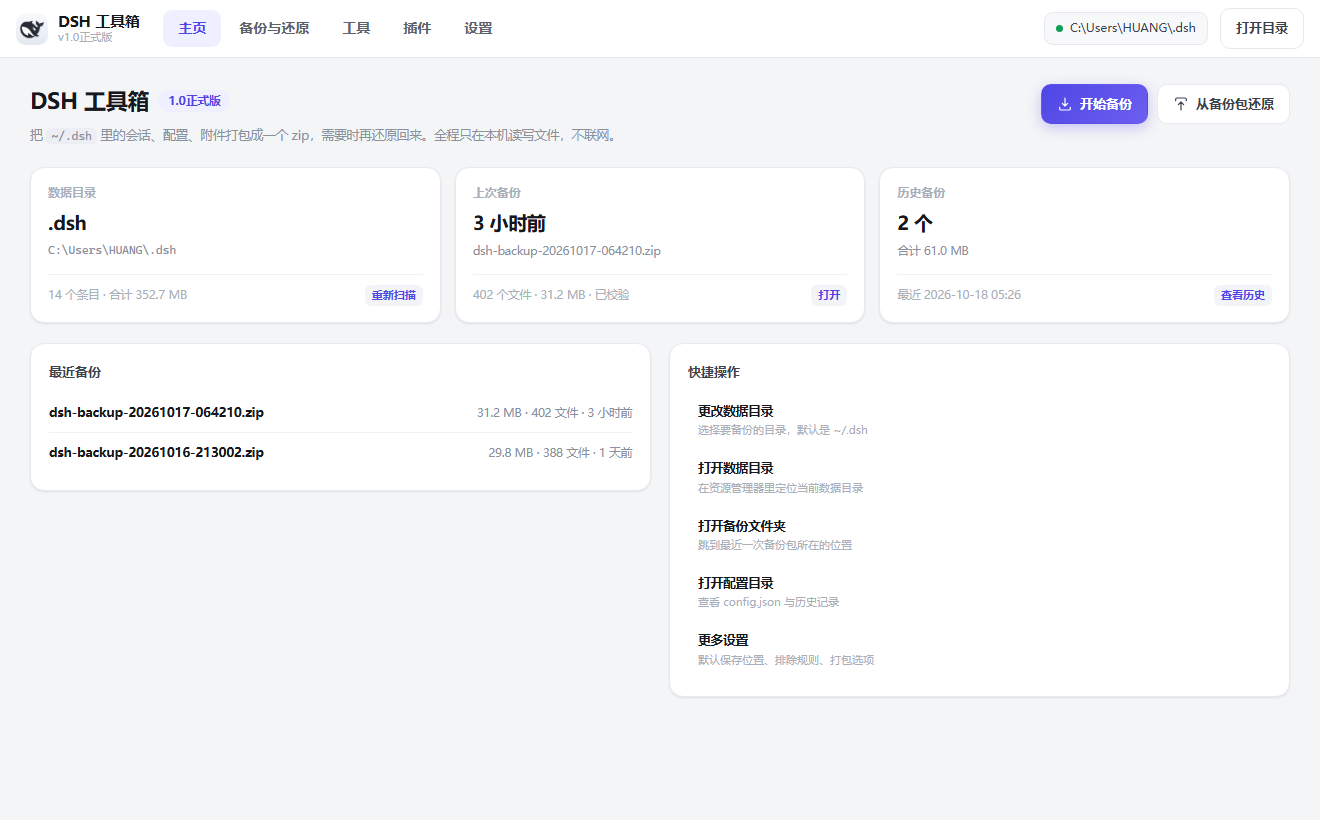Click the upload icon in 从备份包还原

pos(1181,104)
